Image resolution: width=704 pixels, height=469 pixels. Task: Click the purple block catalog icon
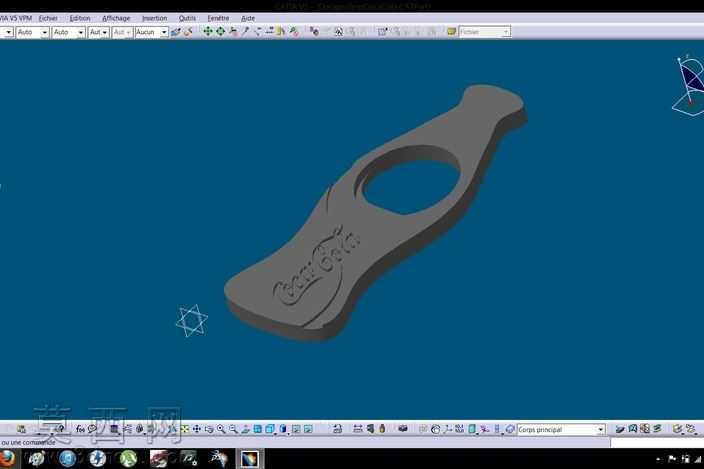coord(403,429)
